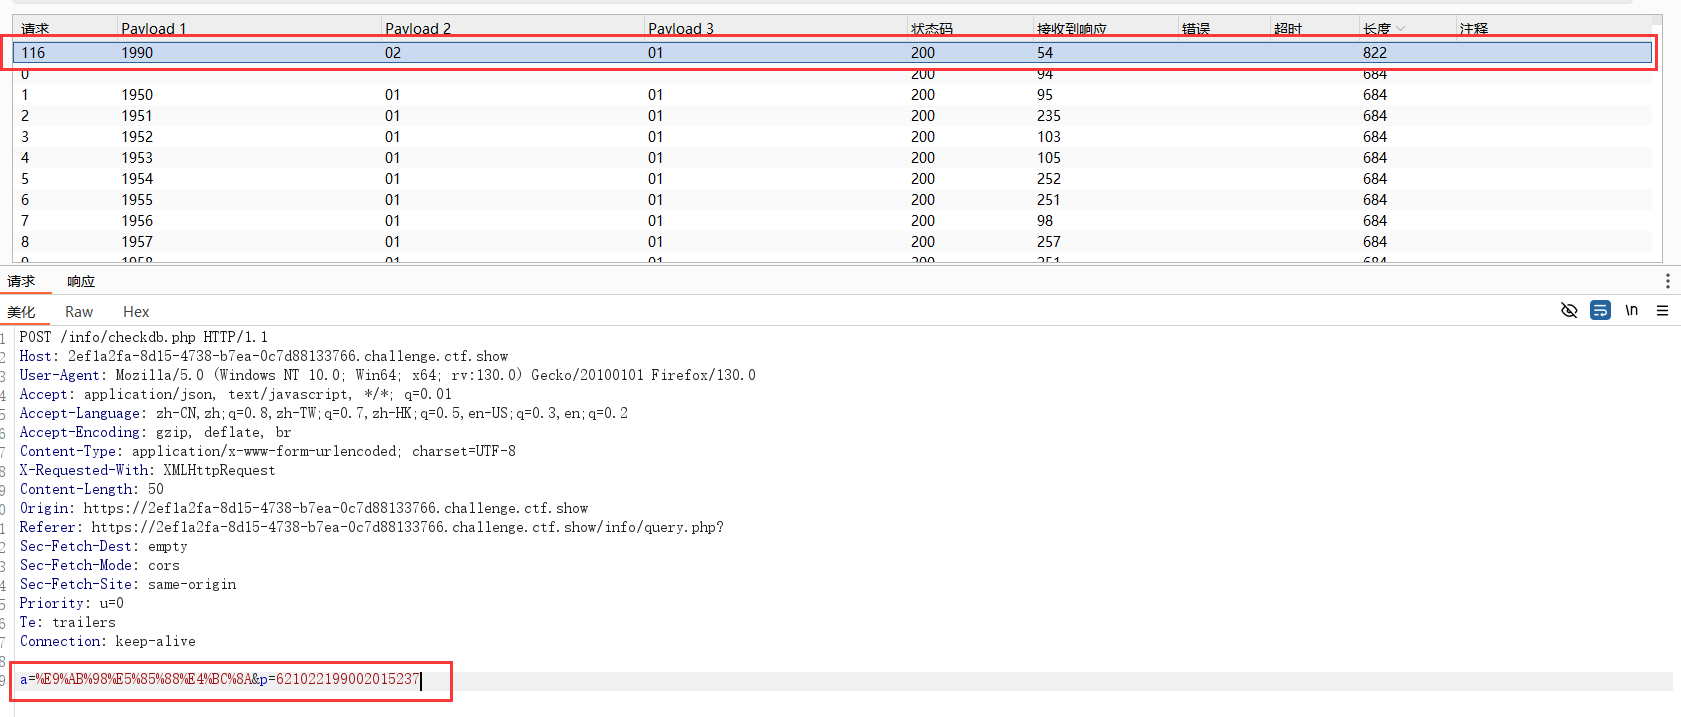This screenshot has width=1681, height=717.
Task: Select result row with payload 1953
Action: [832, 158]
